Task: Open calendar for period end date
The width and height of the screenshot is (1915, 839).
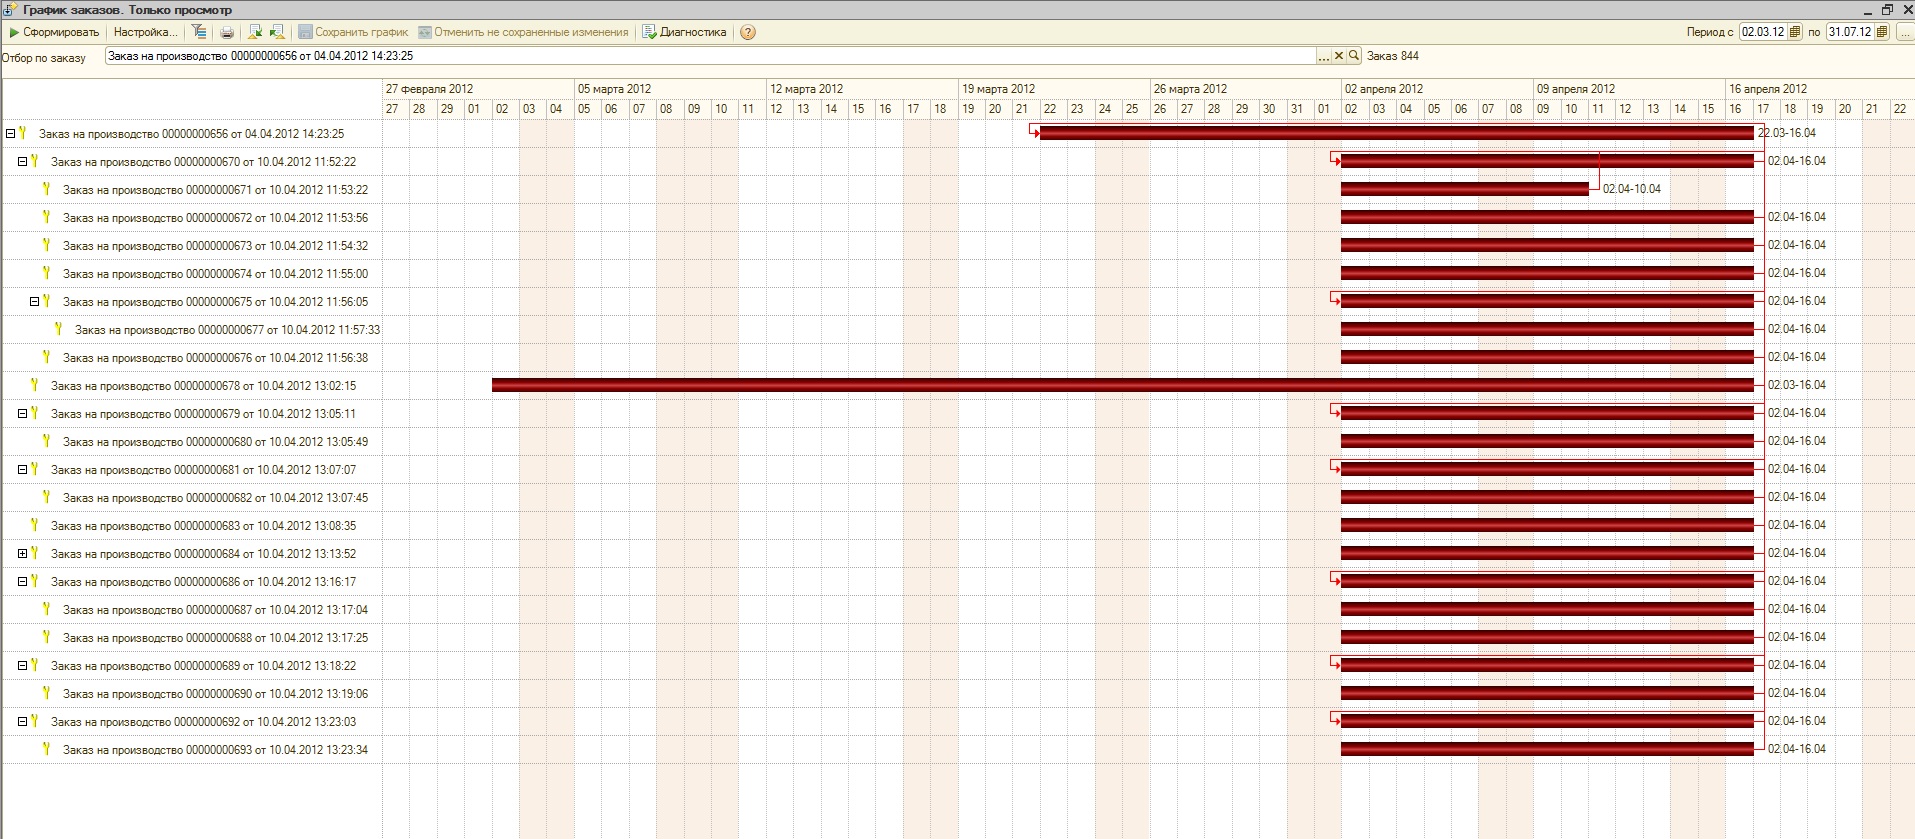Action: (1882, 32)
